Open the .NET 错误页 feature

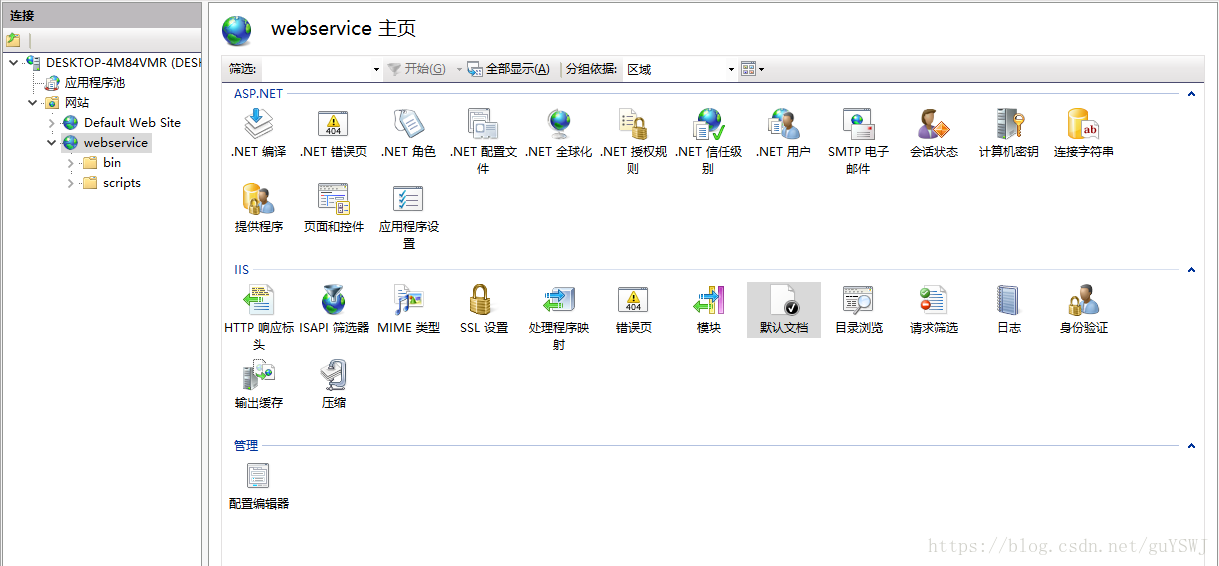pos(333,134)
